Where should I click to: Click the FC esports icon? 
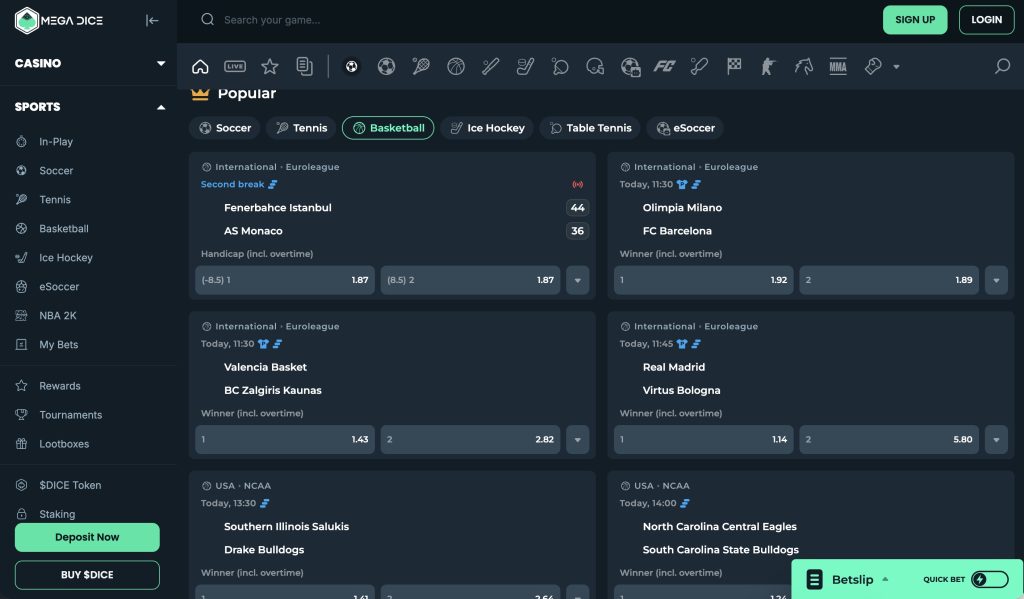tap(664, 67)
